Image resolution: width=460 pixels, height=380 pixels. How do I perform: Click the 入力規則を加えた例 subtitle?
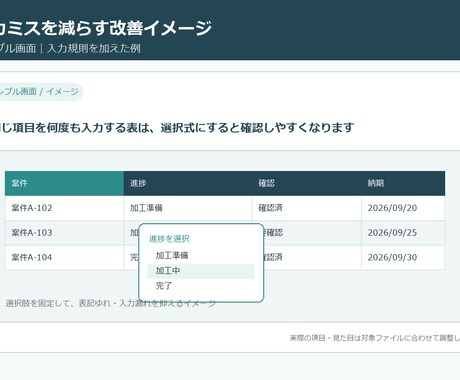(x=94, y=48)
